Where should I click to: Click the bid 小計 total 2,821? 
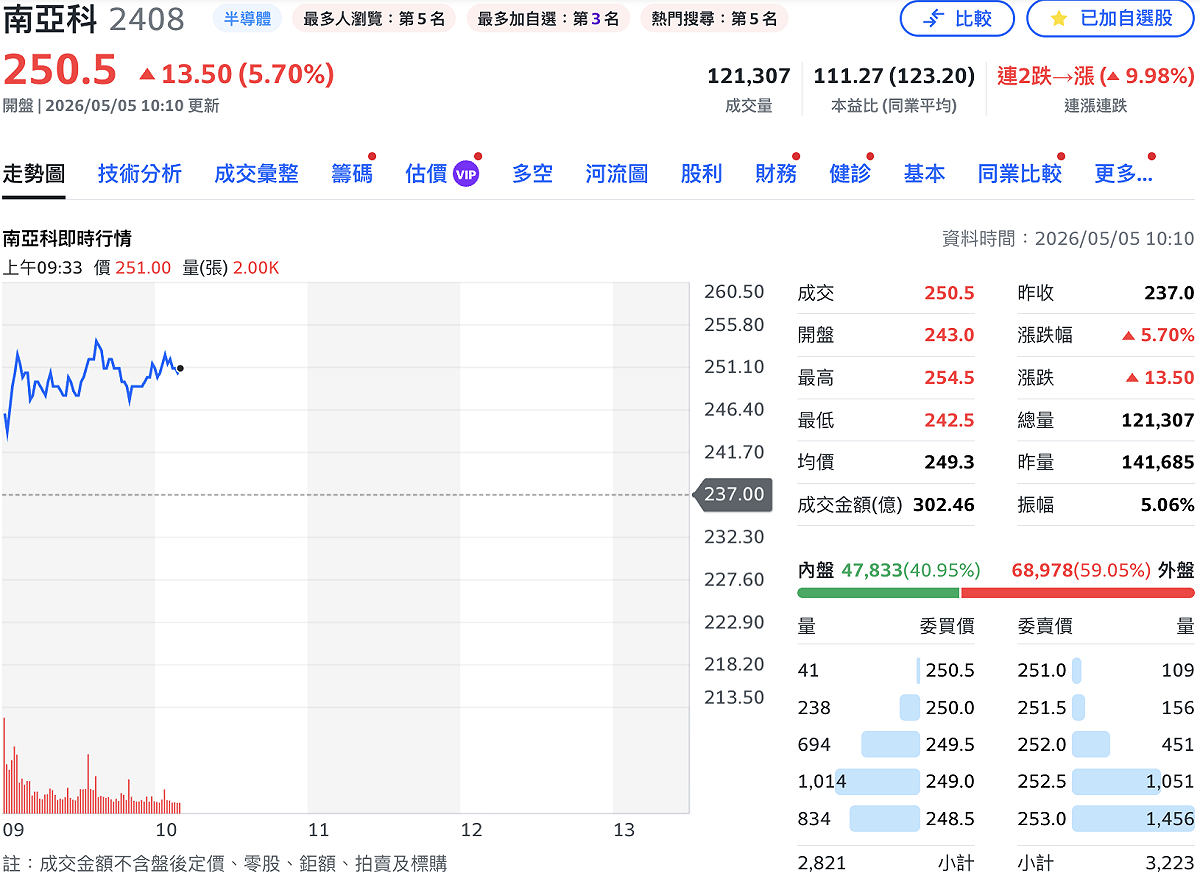point(822,863)
